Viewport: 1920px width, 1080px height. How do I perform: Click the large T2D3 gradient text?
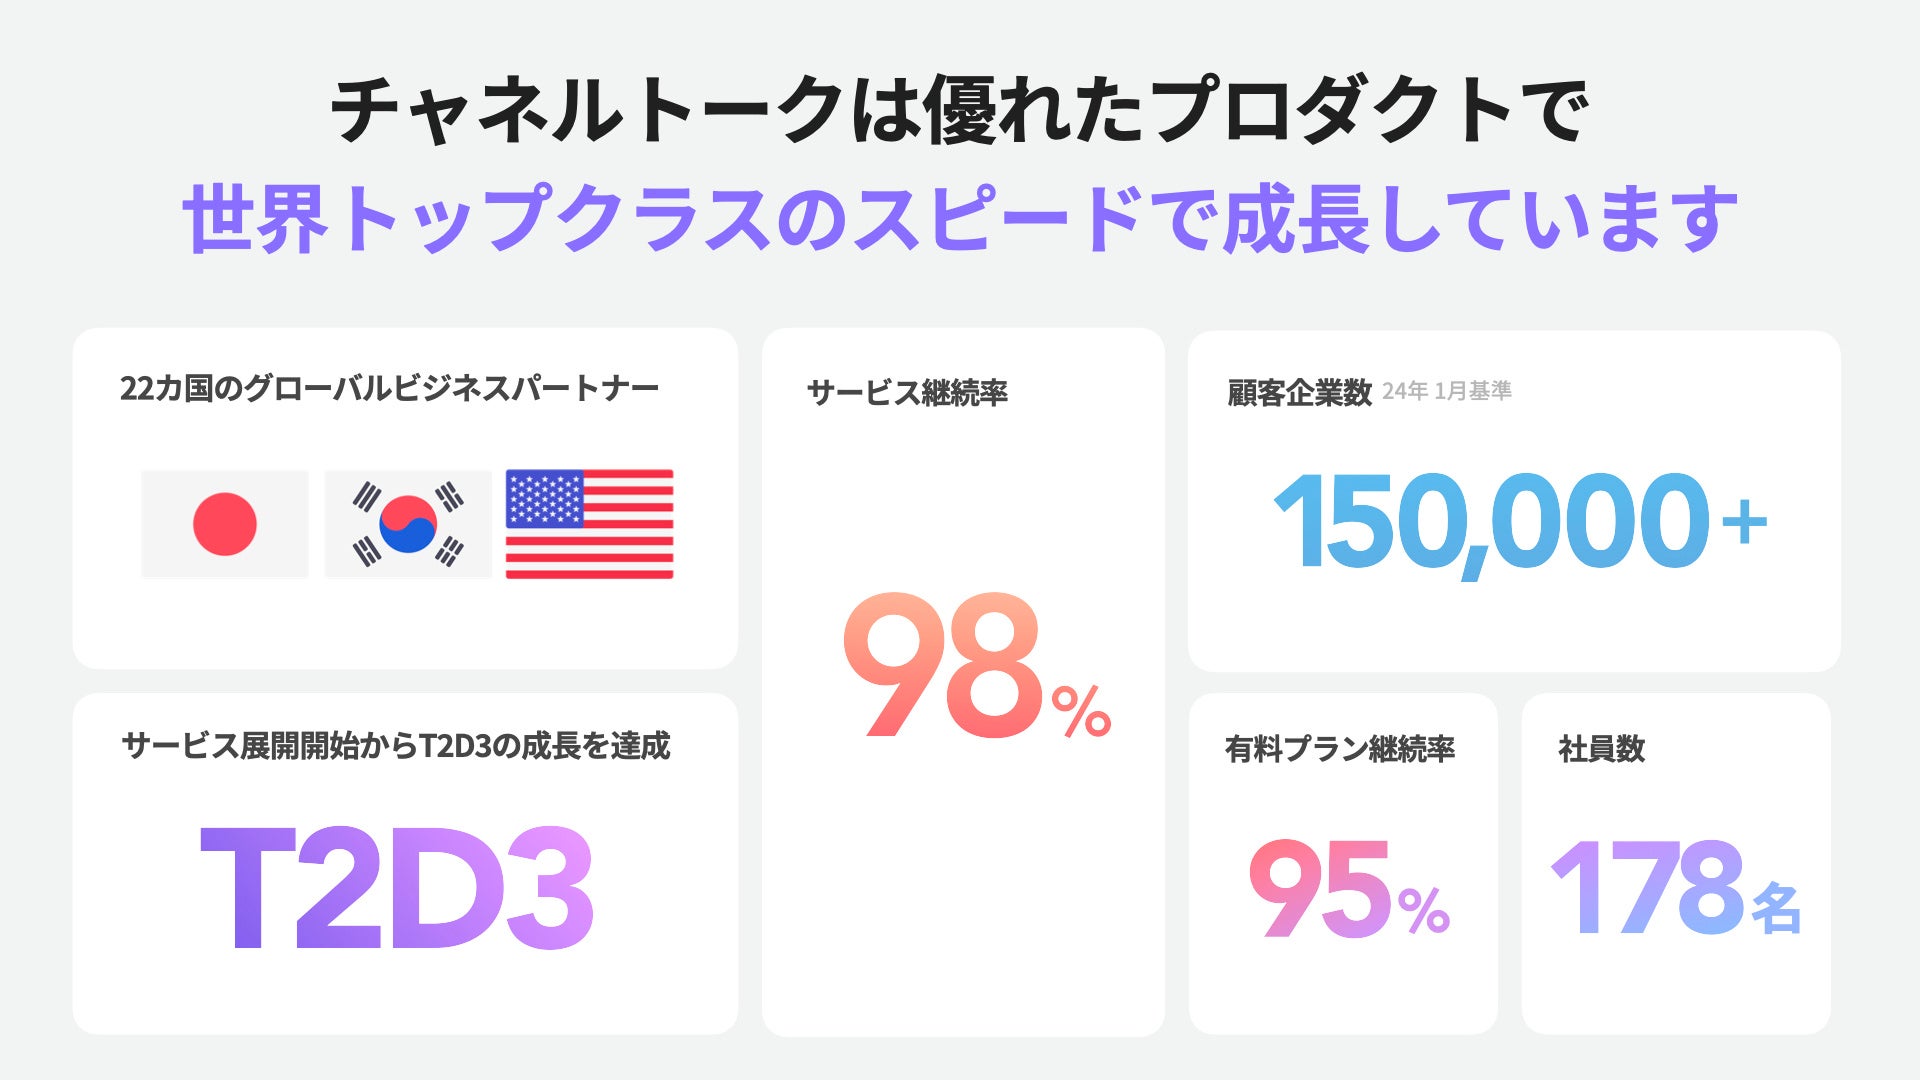coord(397,888)
